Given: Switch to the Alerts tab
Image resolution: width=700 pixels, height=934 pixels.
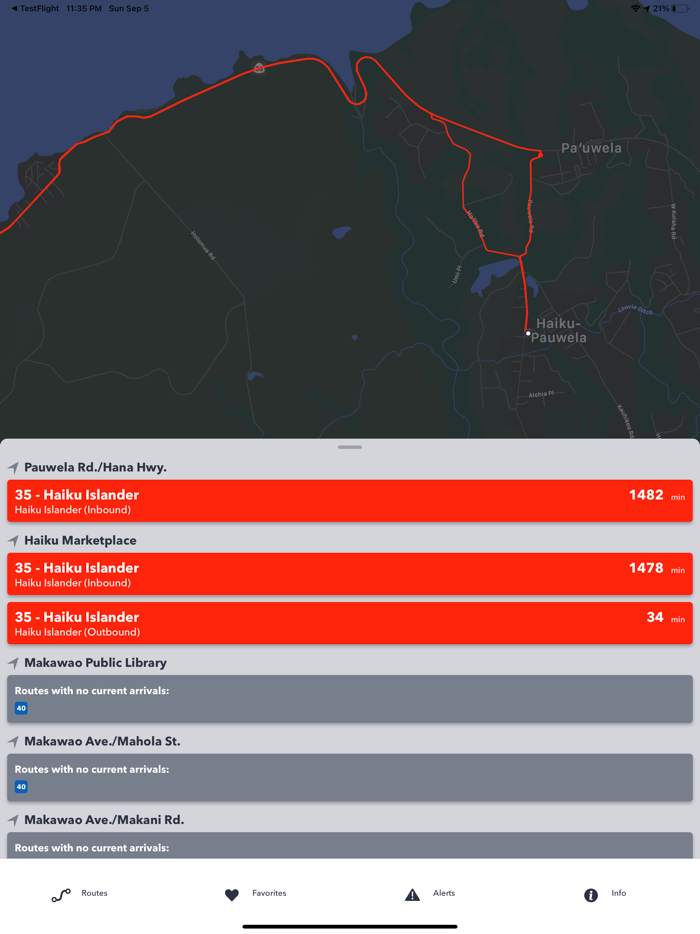Looking at the screenshot, I should point(430,893).
